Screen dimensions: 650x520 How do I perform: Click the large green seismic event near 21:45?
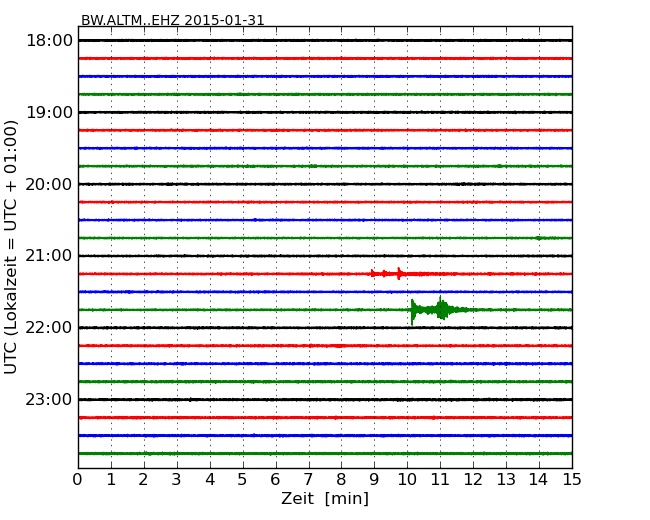(439, 310)
